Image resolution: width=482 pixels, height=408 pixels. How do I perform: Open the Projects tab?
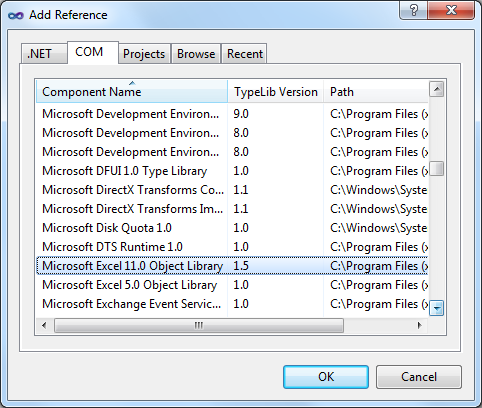click(144, 53)
